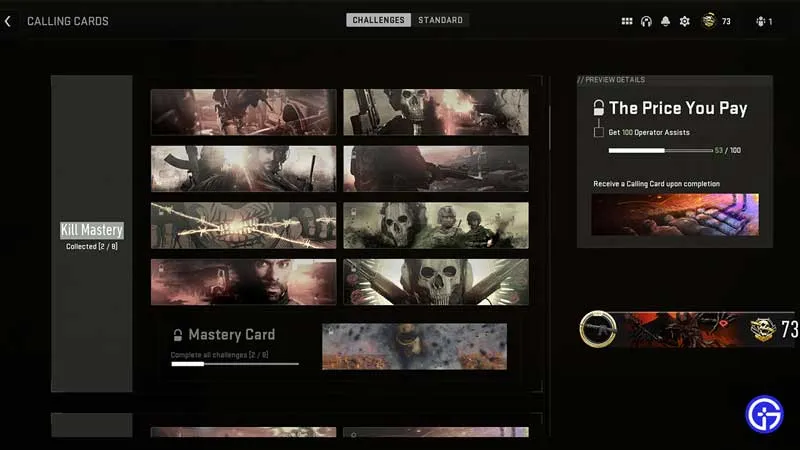Select the soldier calling card in the first row
800x450 pixels.
pos(243,112)
